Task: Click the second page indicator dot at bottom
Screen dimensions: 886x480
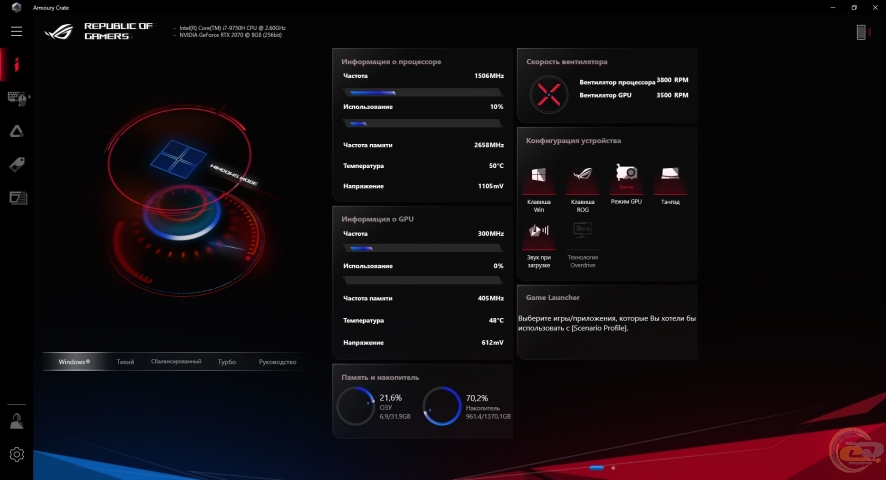Action: 613,468
